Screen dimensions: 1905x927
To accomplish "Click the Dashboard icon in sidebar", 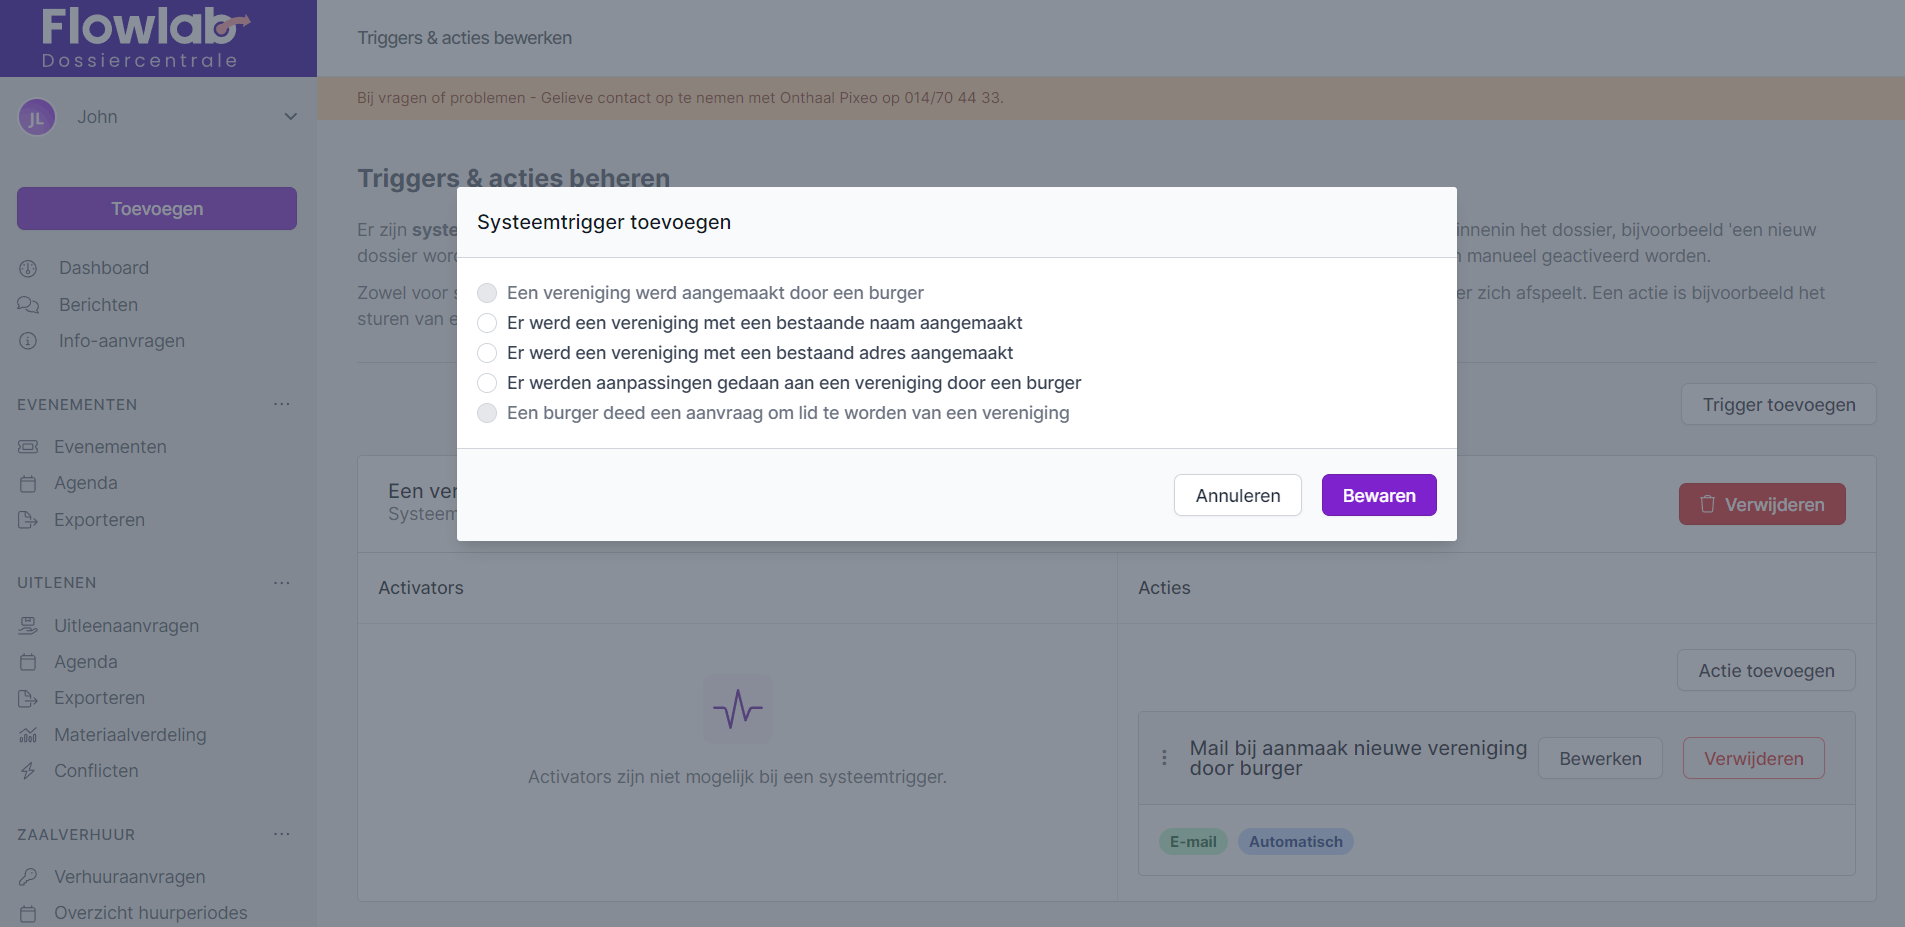I will [28, 268].
